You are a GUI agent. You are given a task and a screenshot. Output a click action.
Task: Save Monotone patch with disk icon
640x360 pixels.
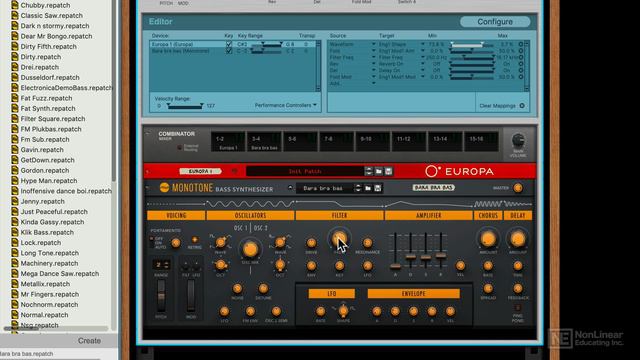[378, 188]
